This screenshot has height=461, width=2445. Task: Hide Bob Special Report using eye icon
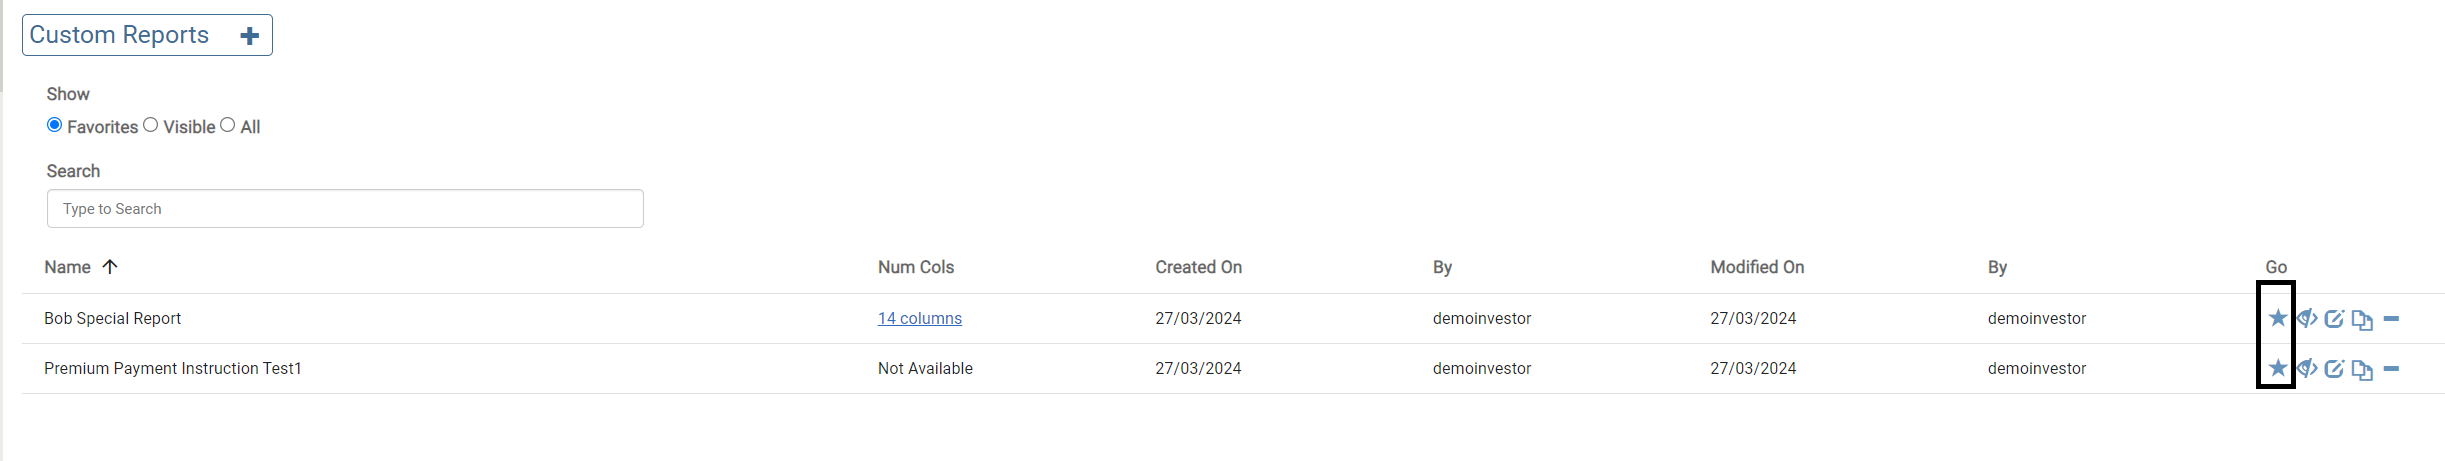(x=2306, y=318)
